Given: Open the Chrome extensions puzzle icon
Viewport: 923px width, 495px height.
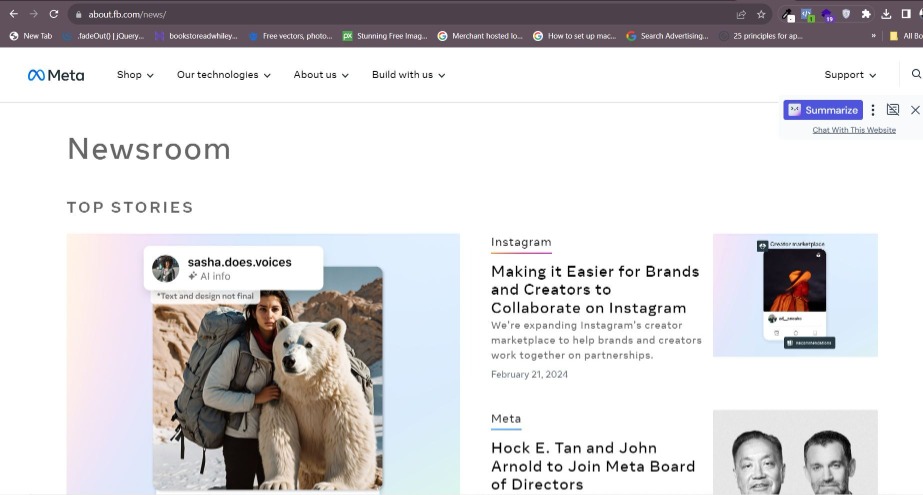Looking at the screenshot, I should pos(866,14).
